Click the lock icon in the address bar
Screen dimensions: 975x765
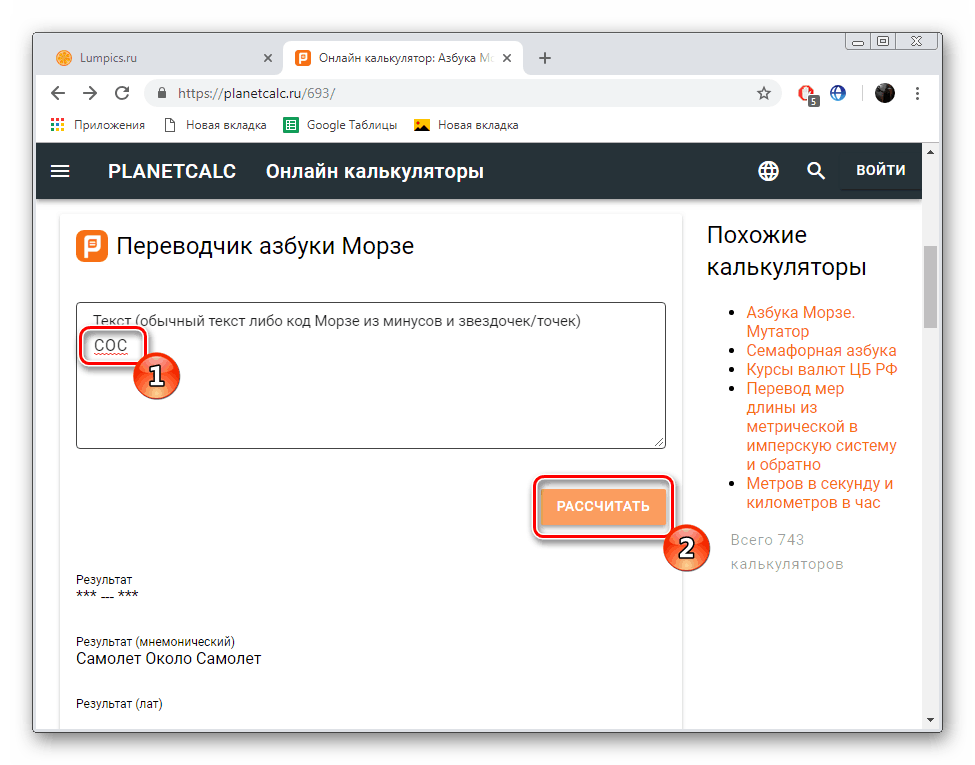162,93
